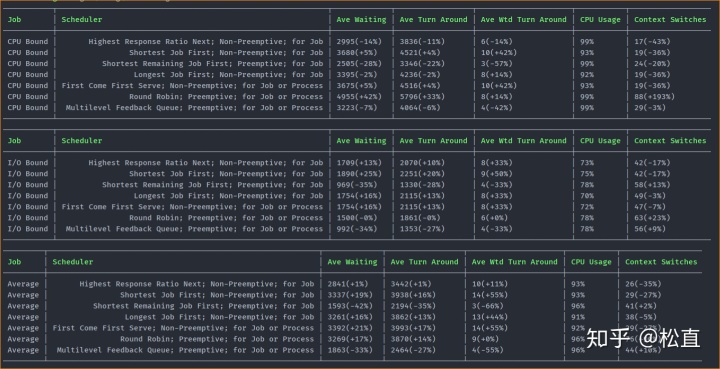Click the 9(+0%) weighted turn around value

coord(485,339)
